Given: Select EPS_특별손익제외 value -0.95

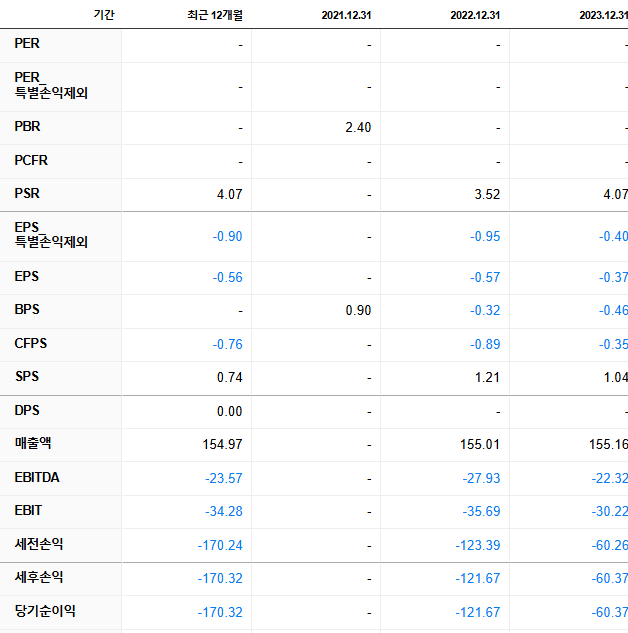Looking at the screenshot, I should (485, 237).
